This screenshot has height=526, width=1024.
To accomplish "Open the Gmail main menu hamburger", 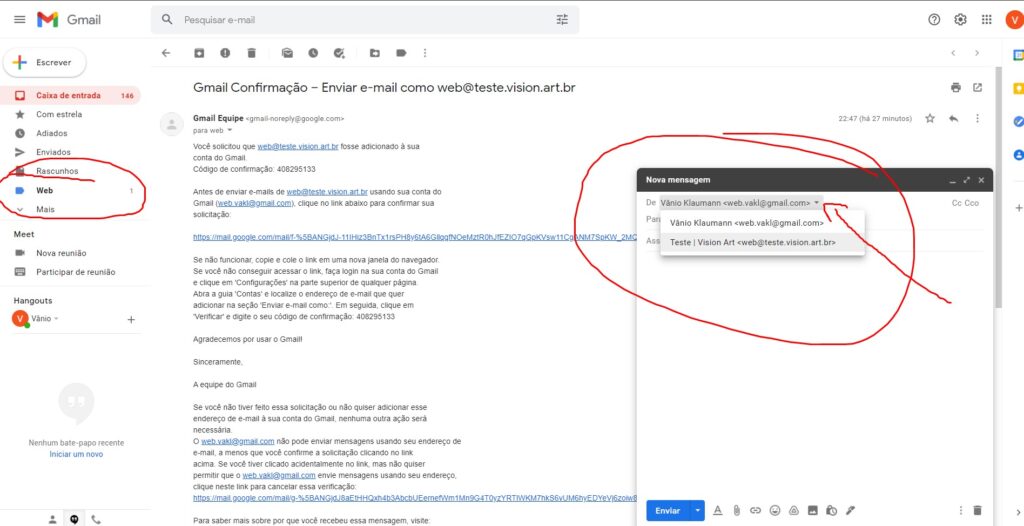I will [20, 20].
